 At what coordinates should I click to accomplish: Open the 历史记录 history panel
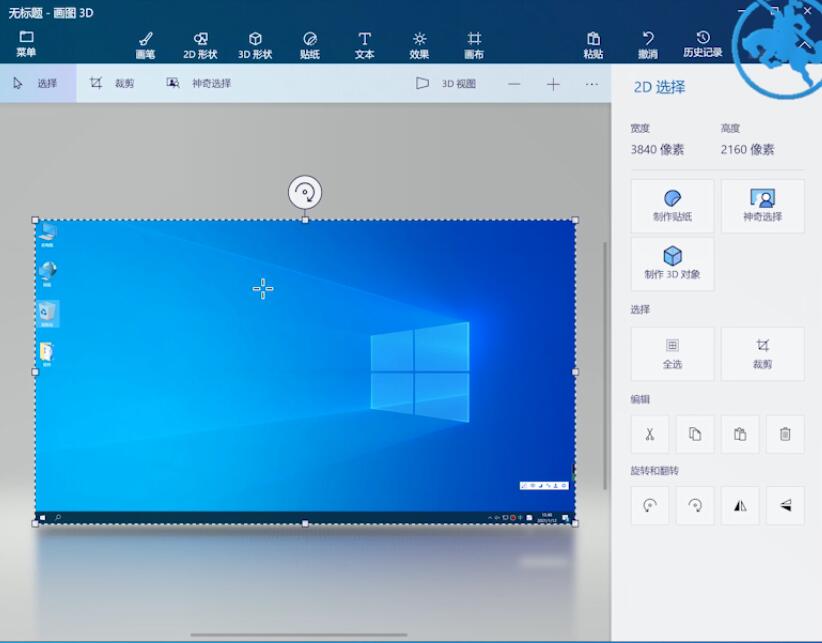pos(702,44)
